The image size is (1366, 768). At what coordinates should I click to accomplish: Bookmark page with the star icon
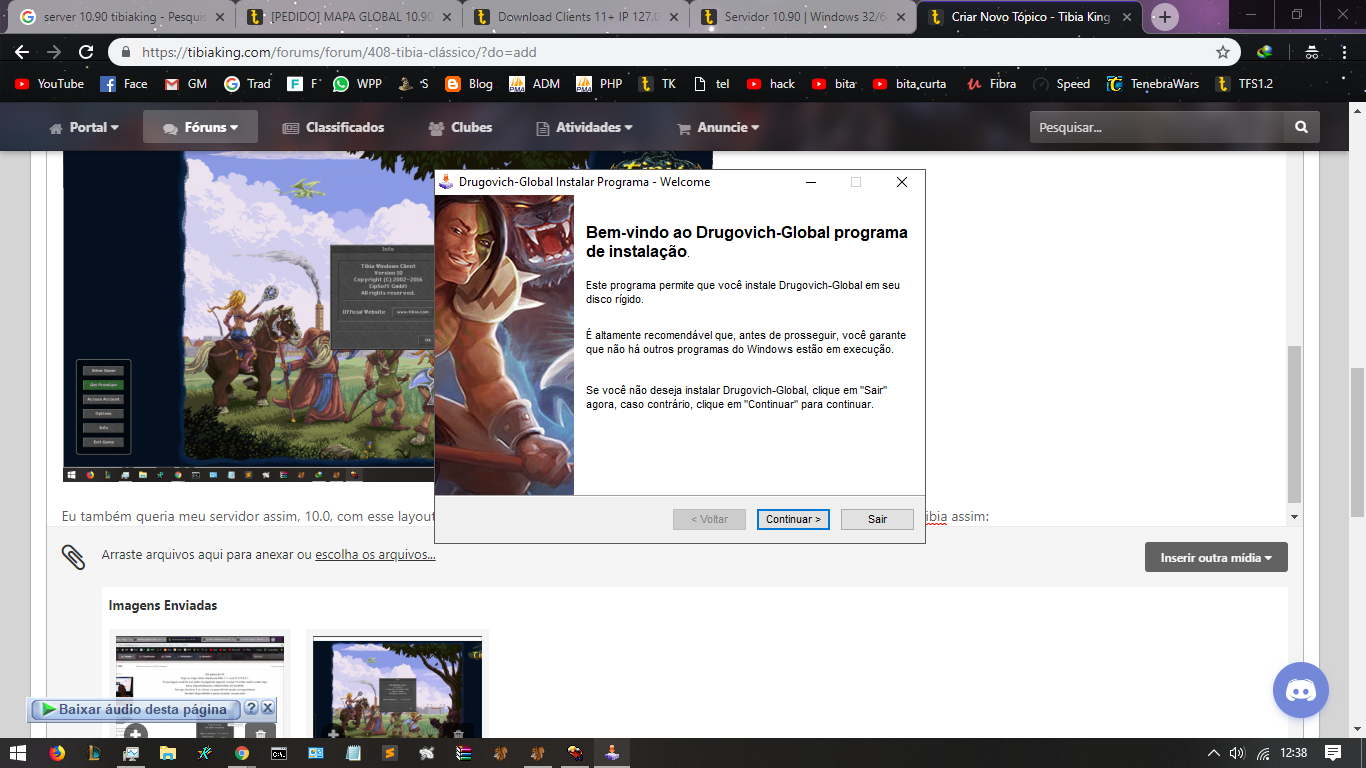point(1222,52)
